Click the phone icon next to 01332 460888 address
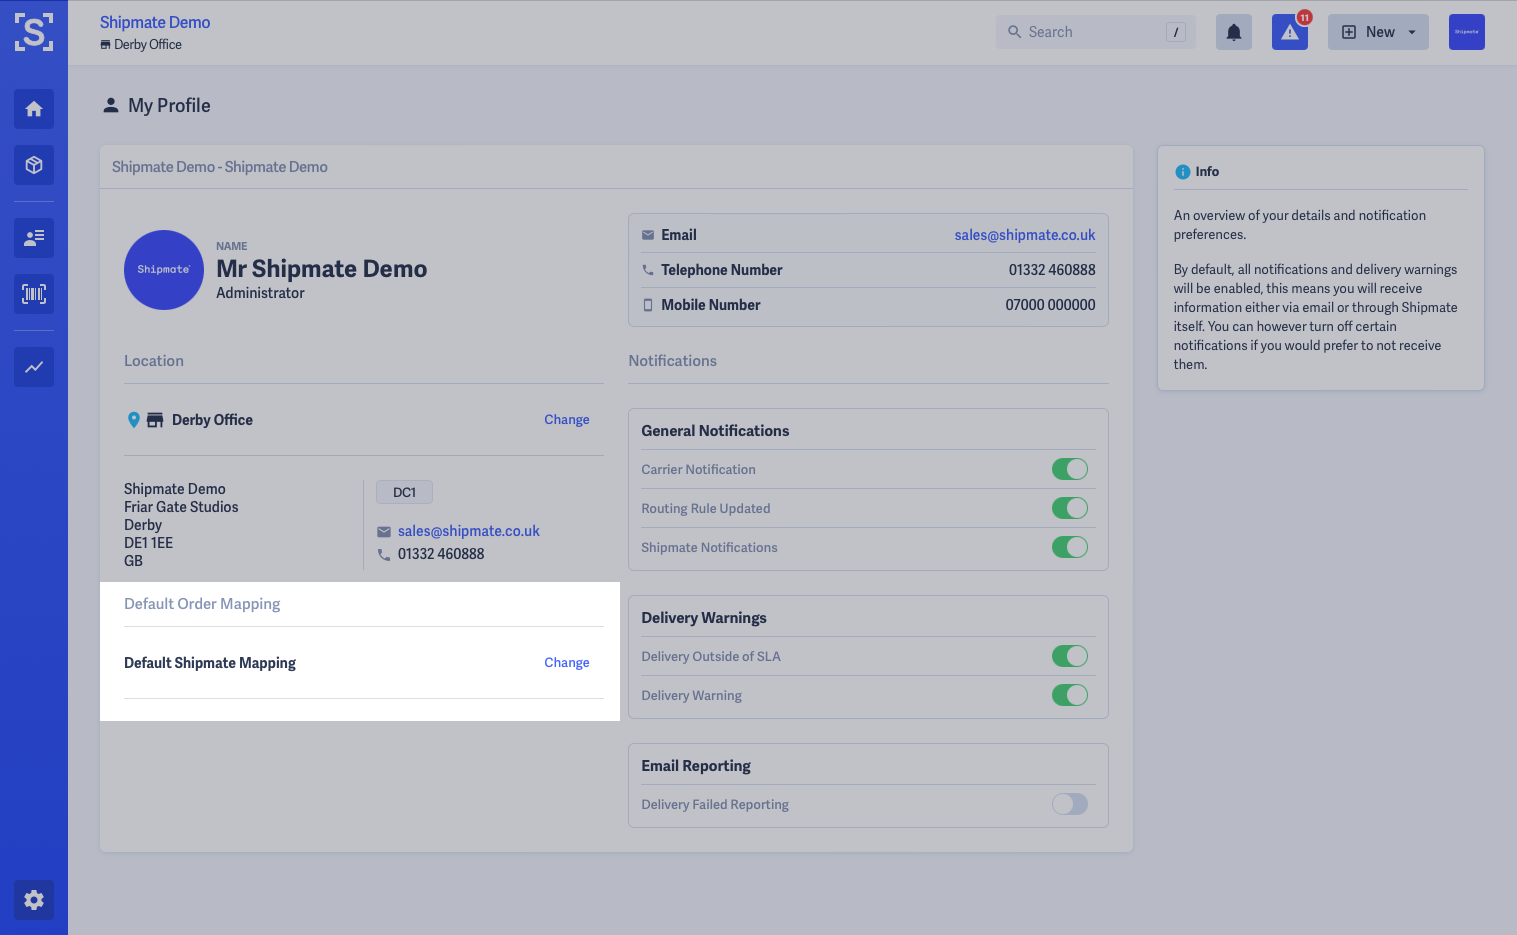1517x935 pixels. (x=384, y=554)
